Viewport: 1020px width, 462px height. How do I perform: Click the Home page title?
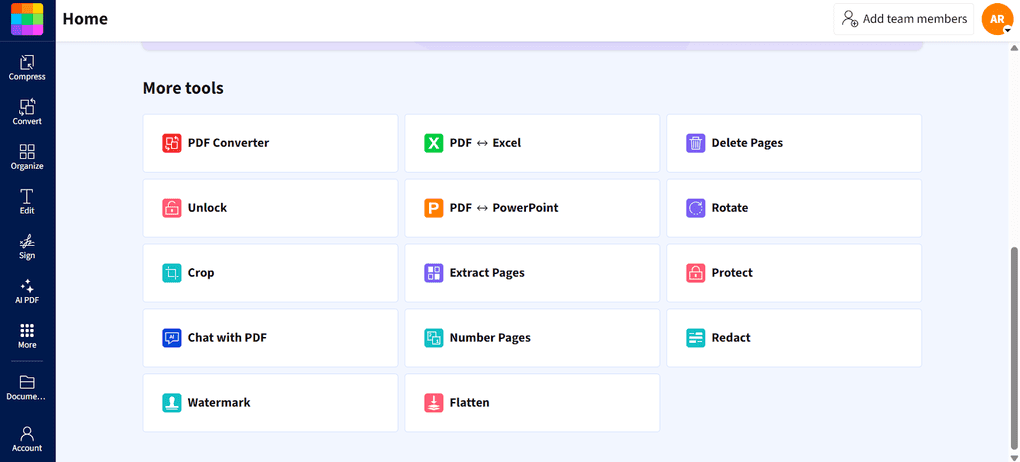tap(85, 19)
